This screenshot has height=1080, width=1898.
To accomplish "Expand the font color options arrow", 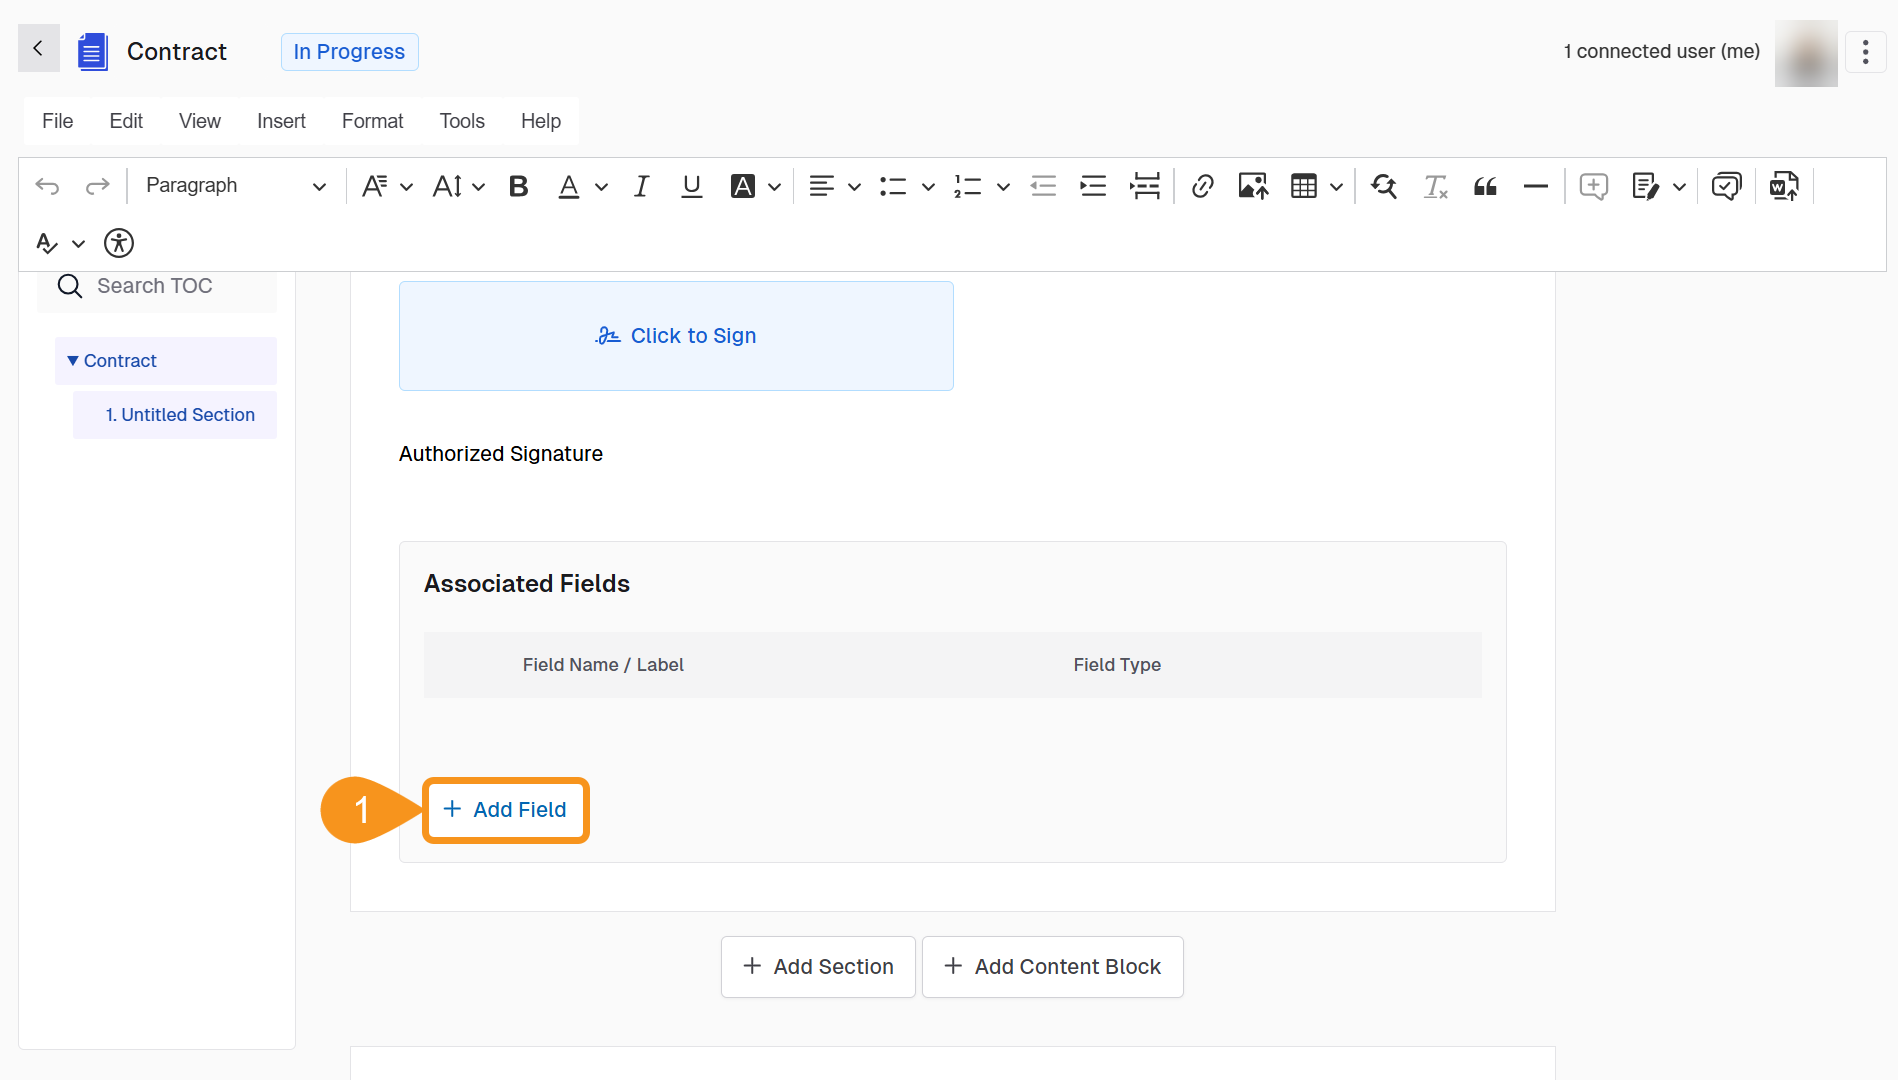I will point(601,187).
